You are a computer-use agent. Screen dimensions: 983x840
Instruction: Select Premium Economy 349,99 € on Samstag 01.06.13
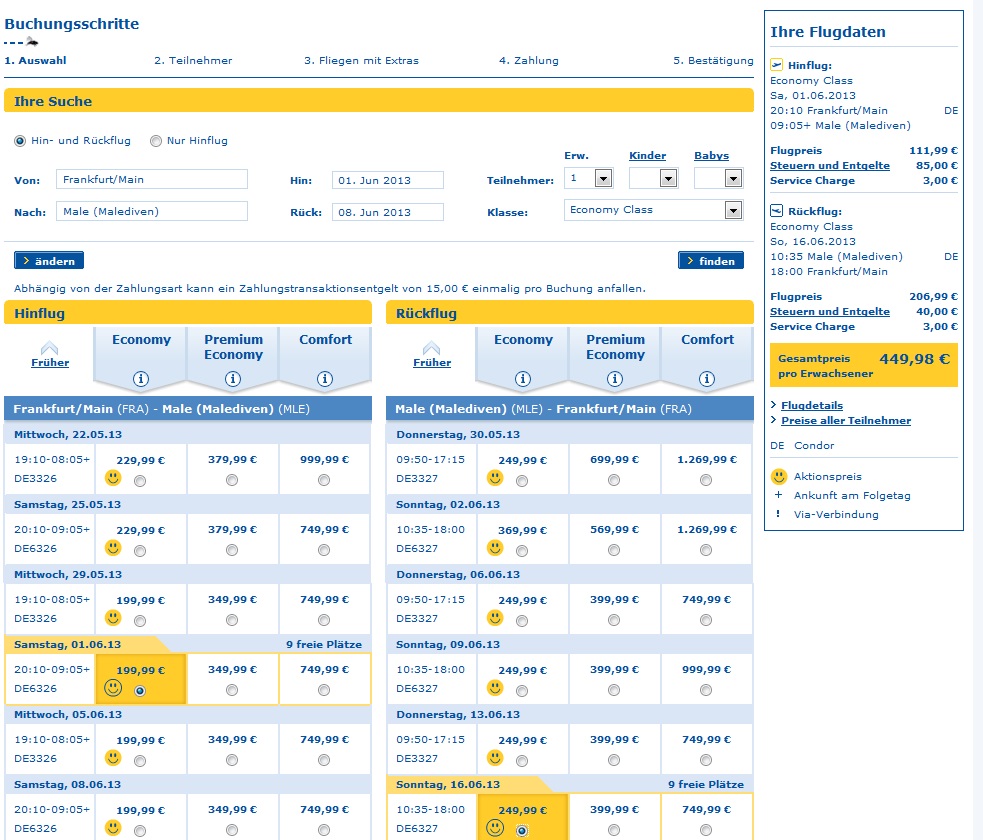[x=232, y=690]
